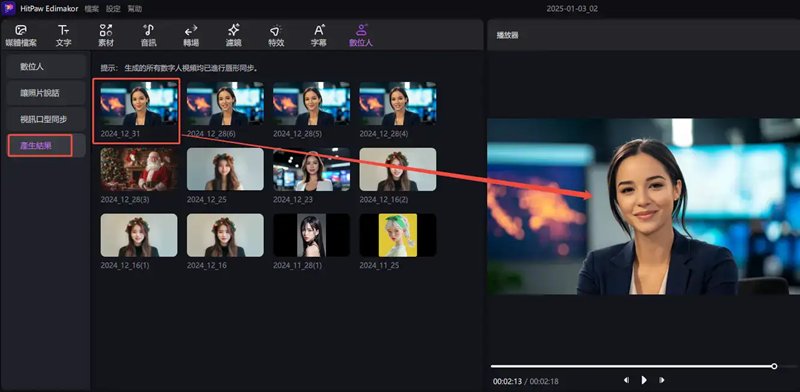This screenshot has width=800, height=392.
Task: Step forward one frame in player
Action: [661, 380]
